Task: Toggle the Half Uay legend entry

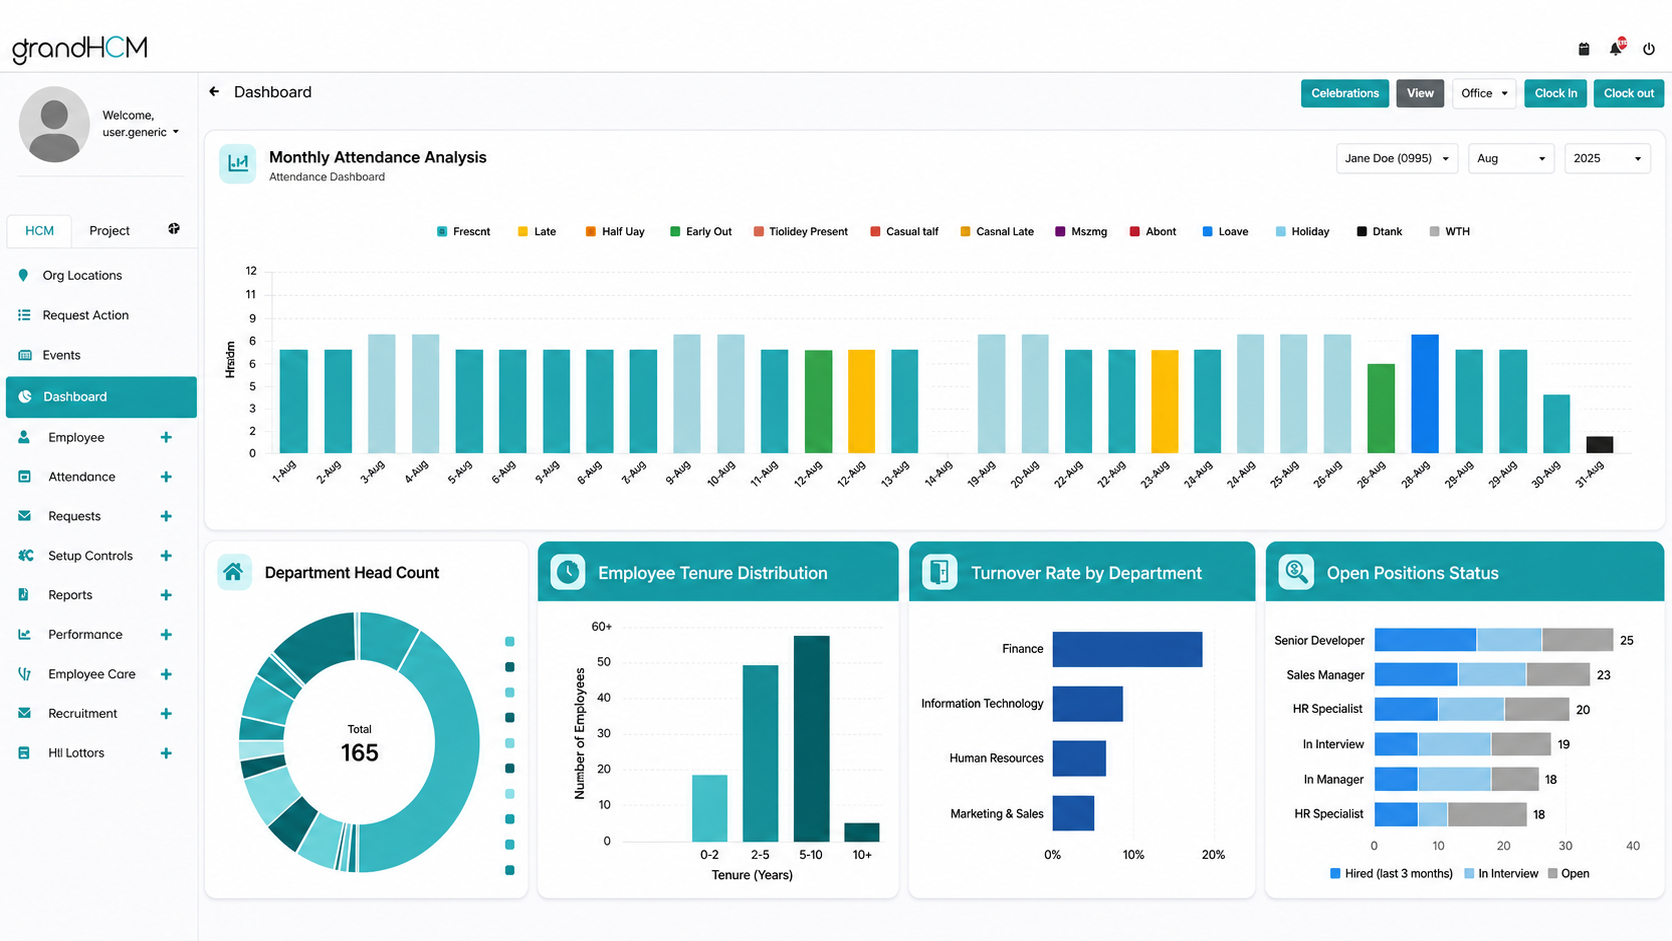Action: click(615, 231)
